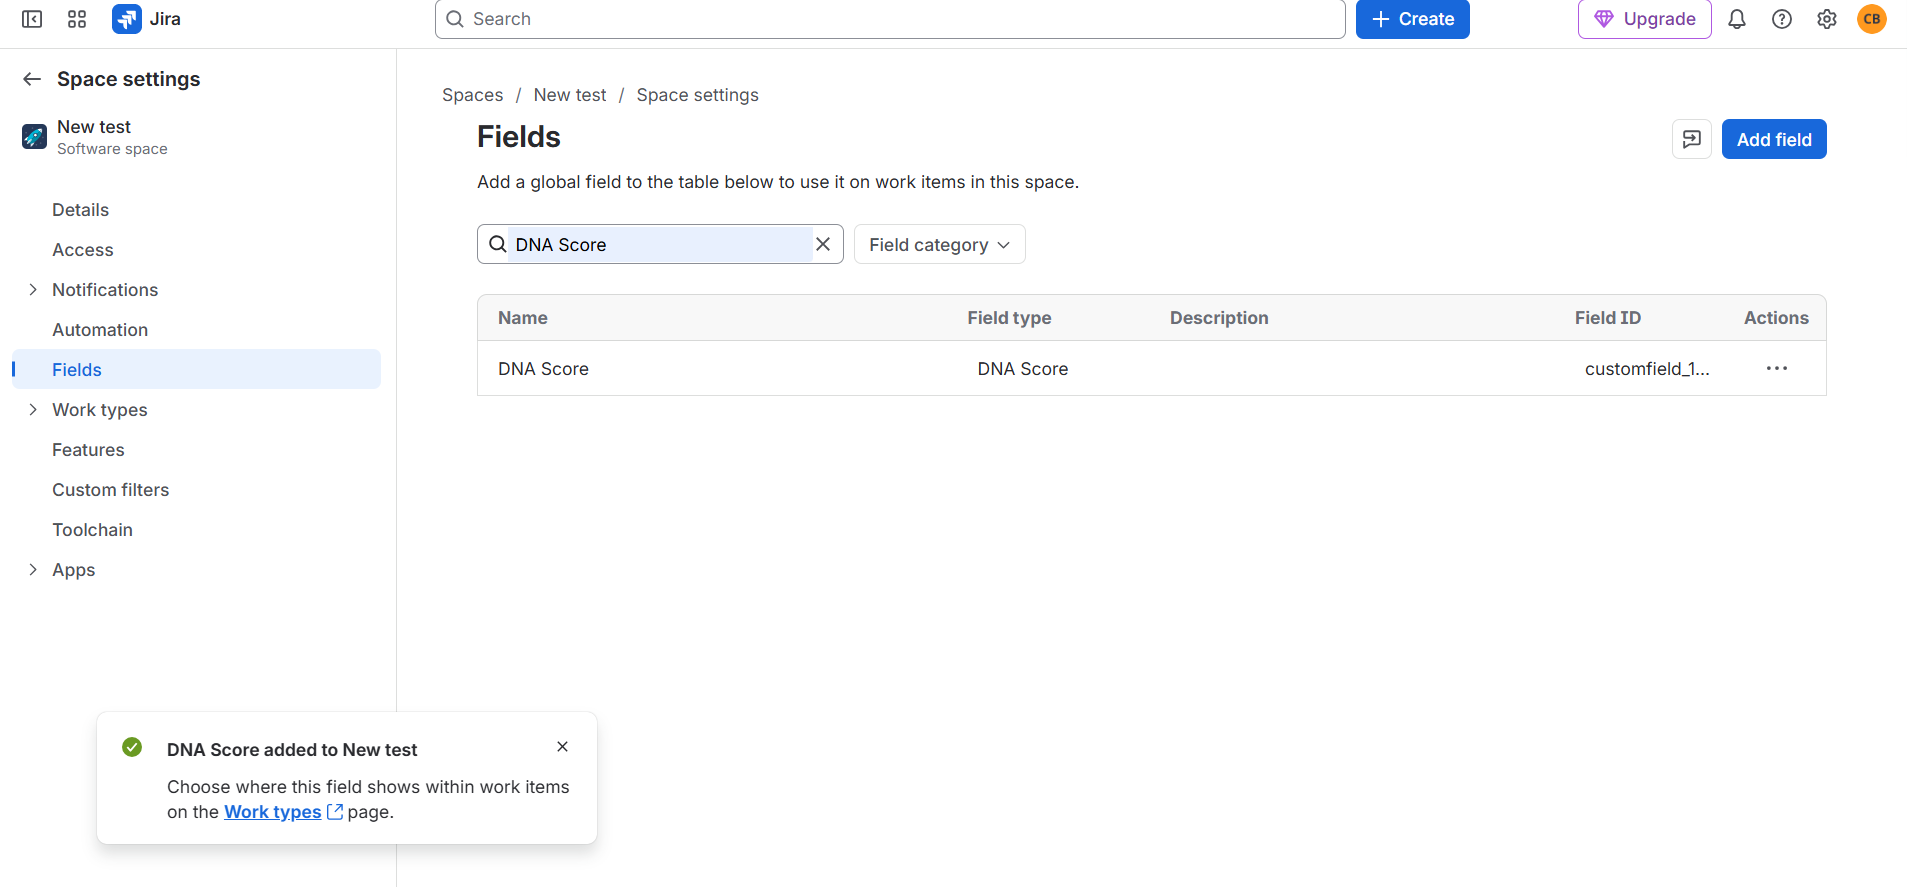This screenshot has width=1907, height=887.
Task: Expand the Apps section
Action: click(33, 569)
